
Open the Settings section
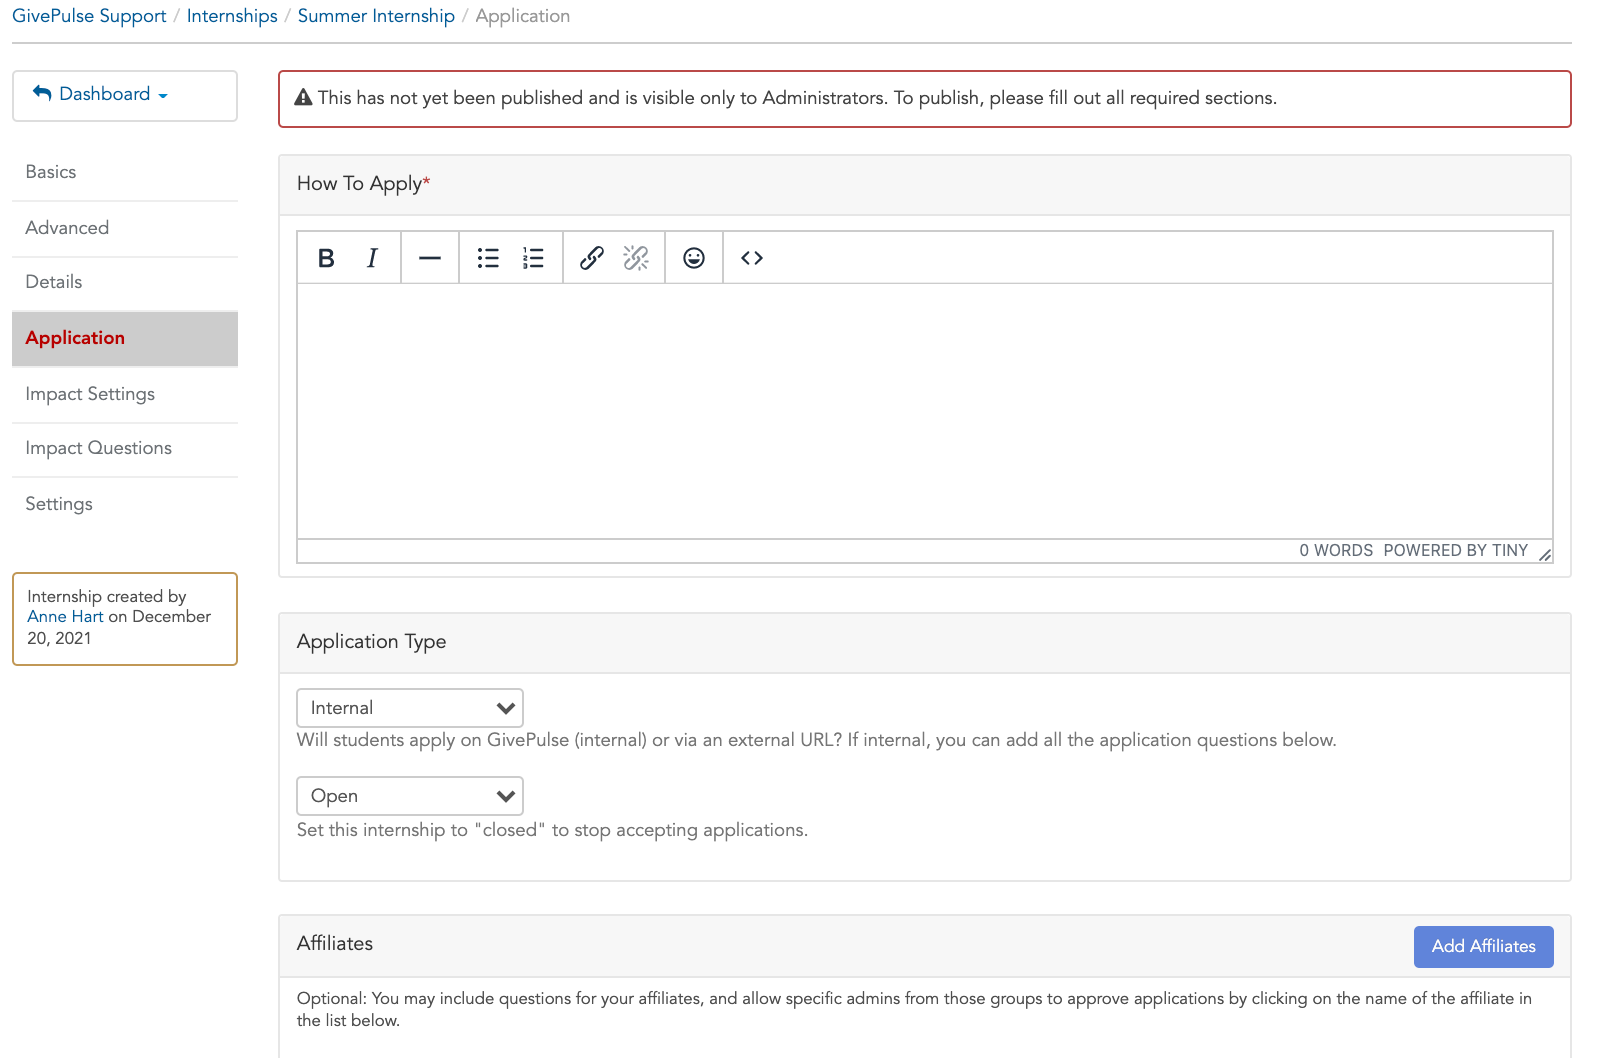click(x=125, y=504)
